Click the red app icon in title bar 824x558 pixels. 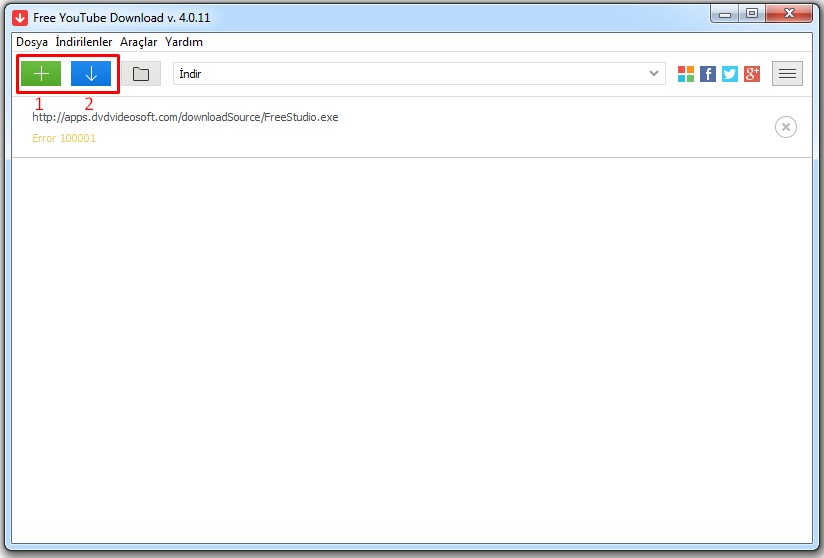click(19, 17)
